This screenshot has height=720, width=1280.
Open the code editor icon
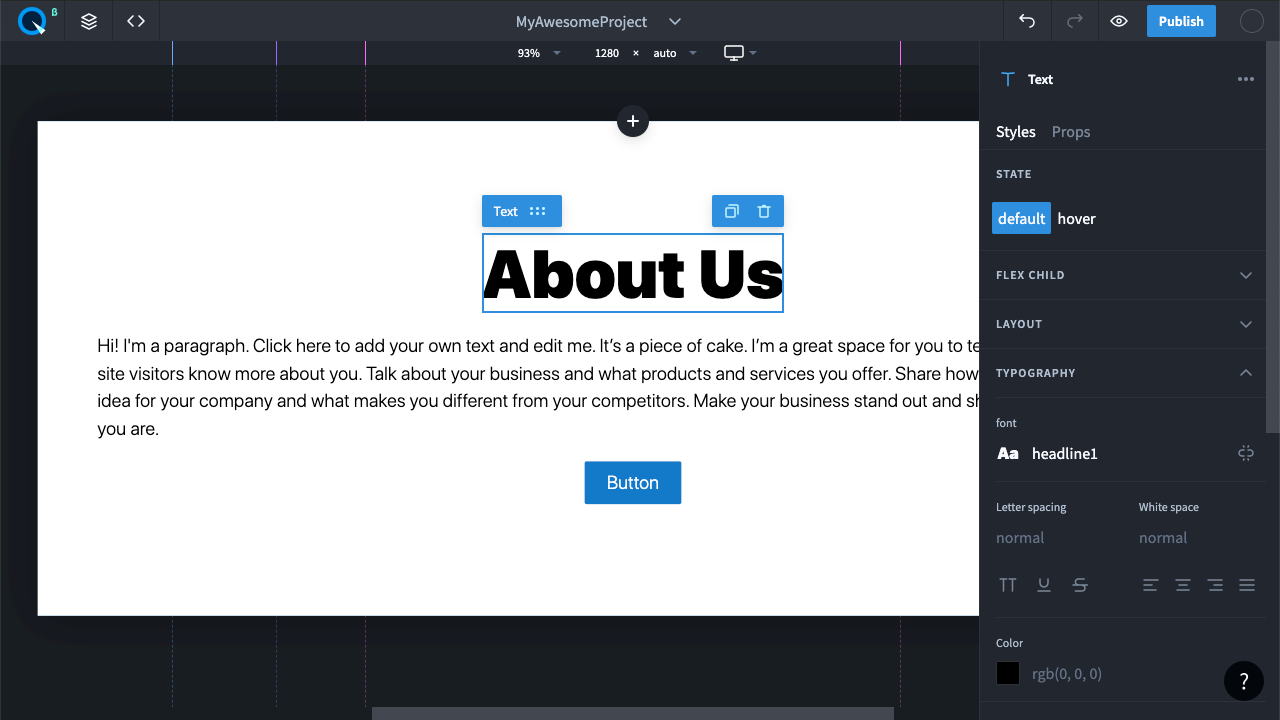point(136,21)
